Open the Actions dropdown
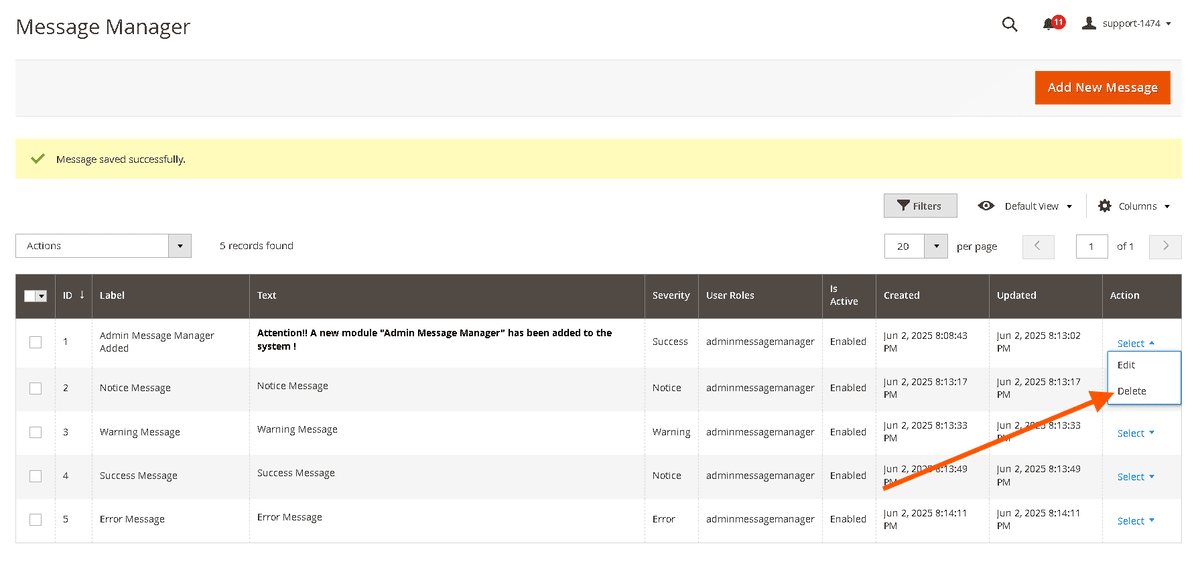 coord(103,246)
